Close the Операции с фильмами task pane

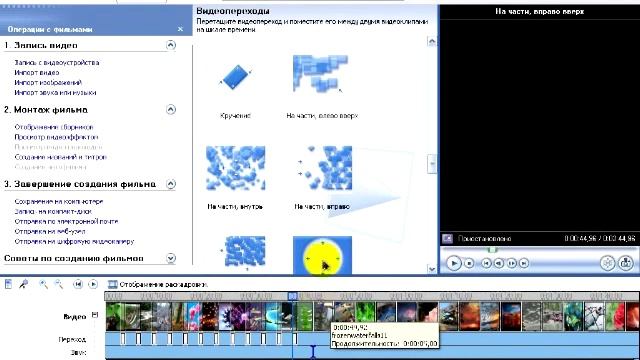(x=180, y=29)
